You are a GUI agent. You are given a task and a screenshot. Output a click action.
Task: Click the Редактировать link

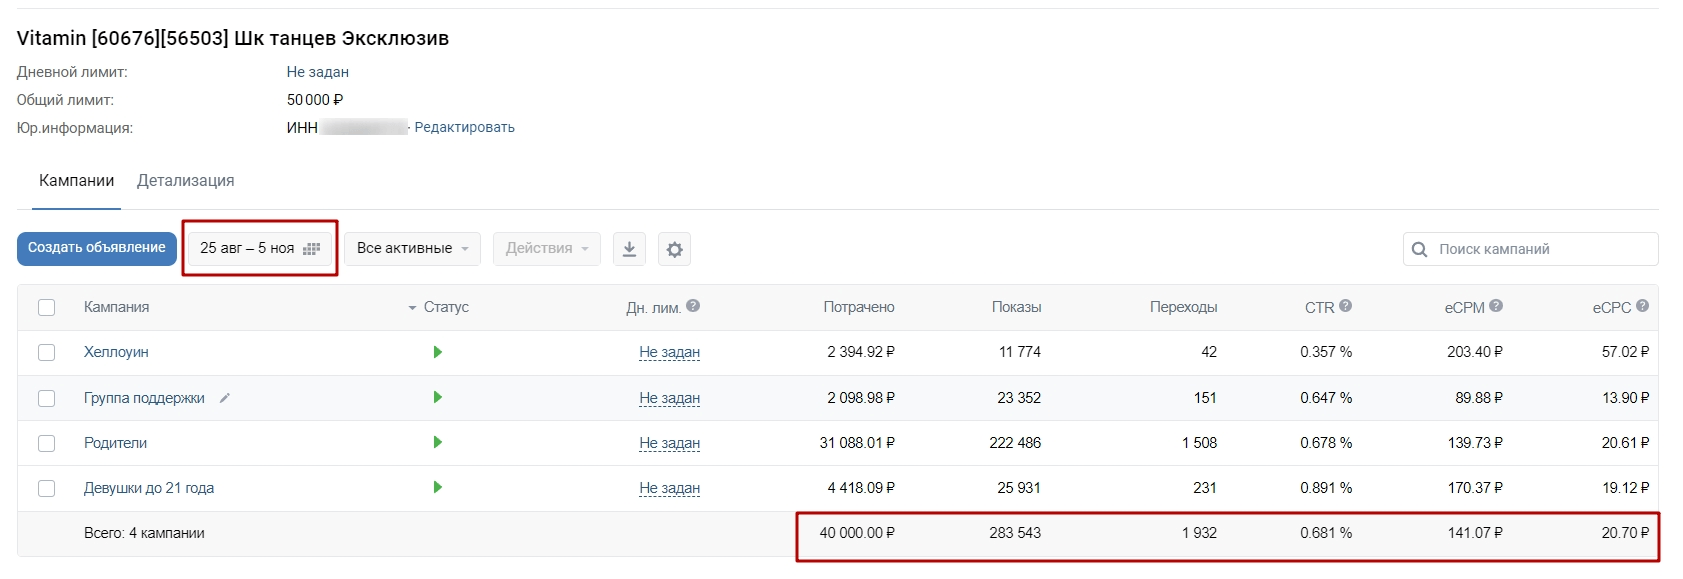click(x=464, y=127)
